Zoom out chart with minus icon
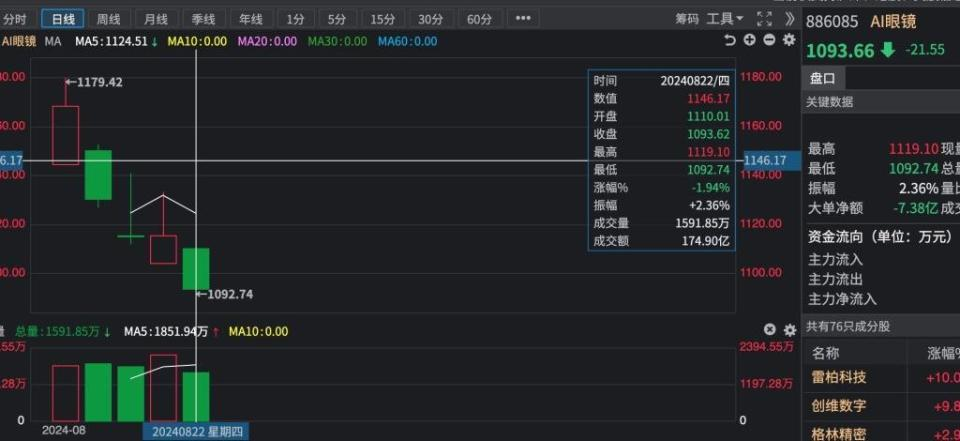This screenshot has height=441, width=960. (x=770, y=40)
